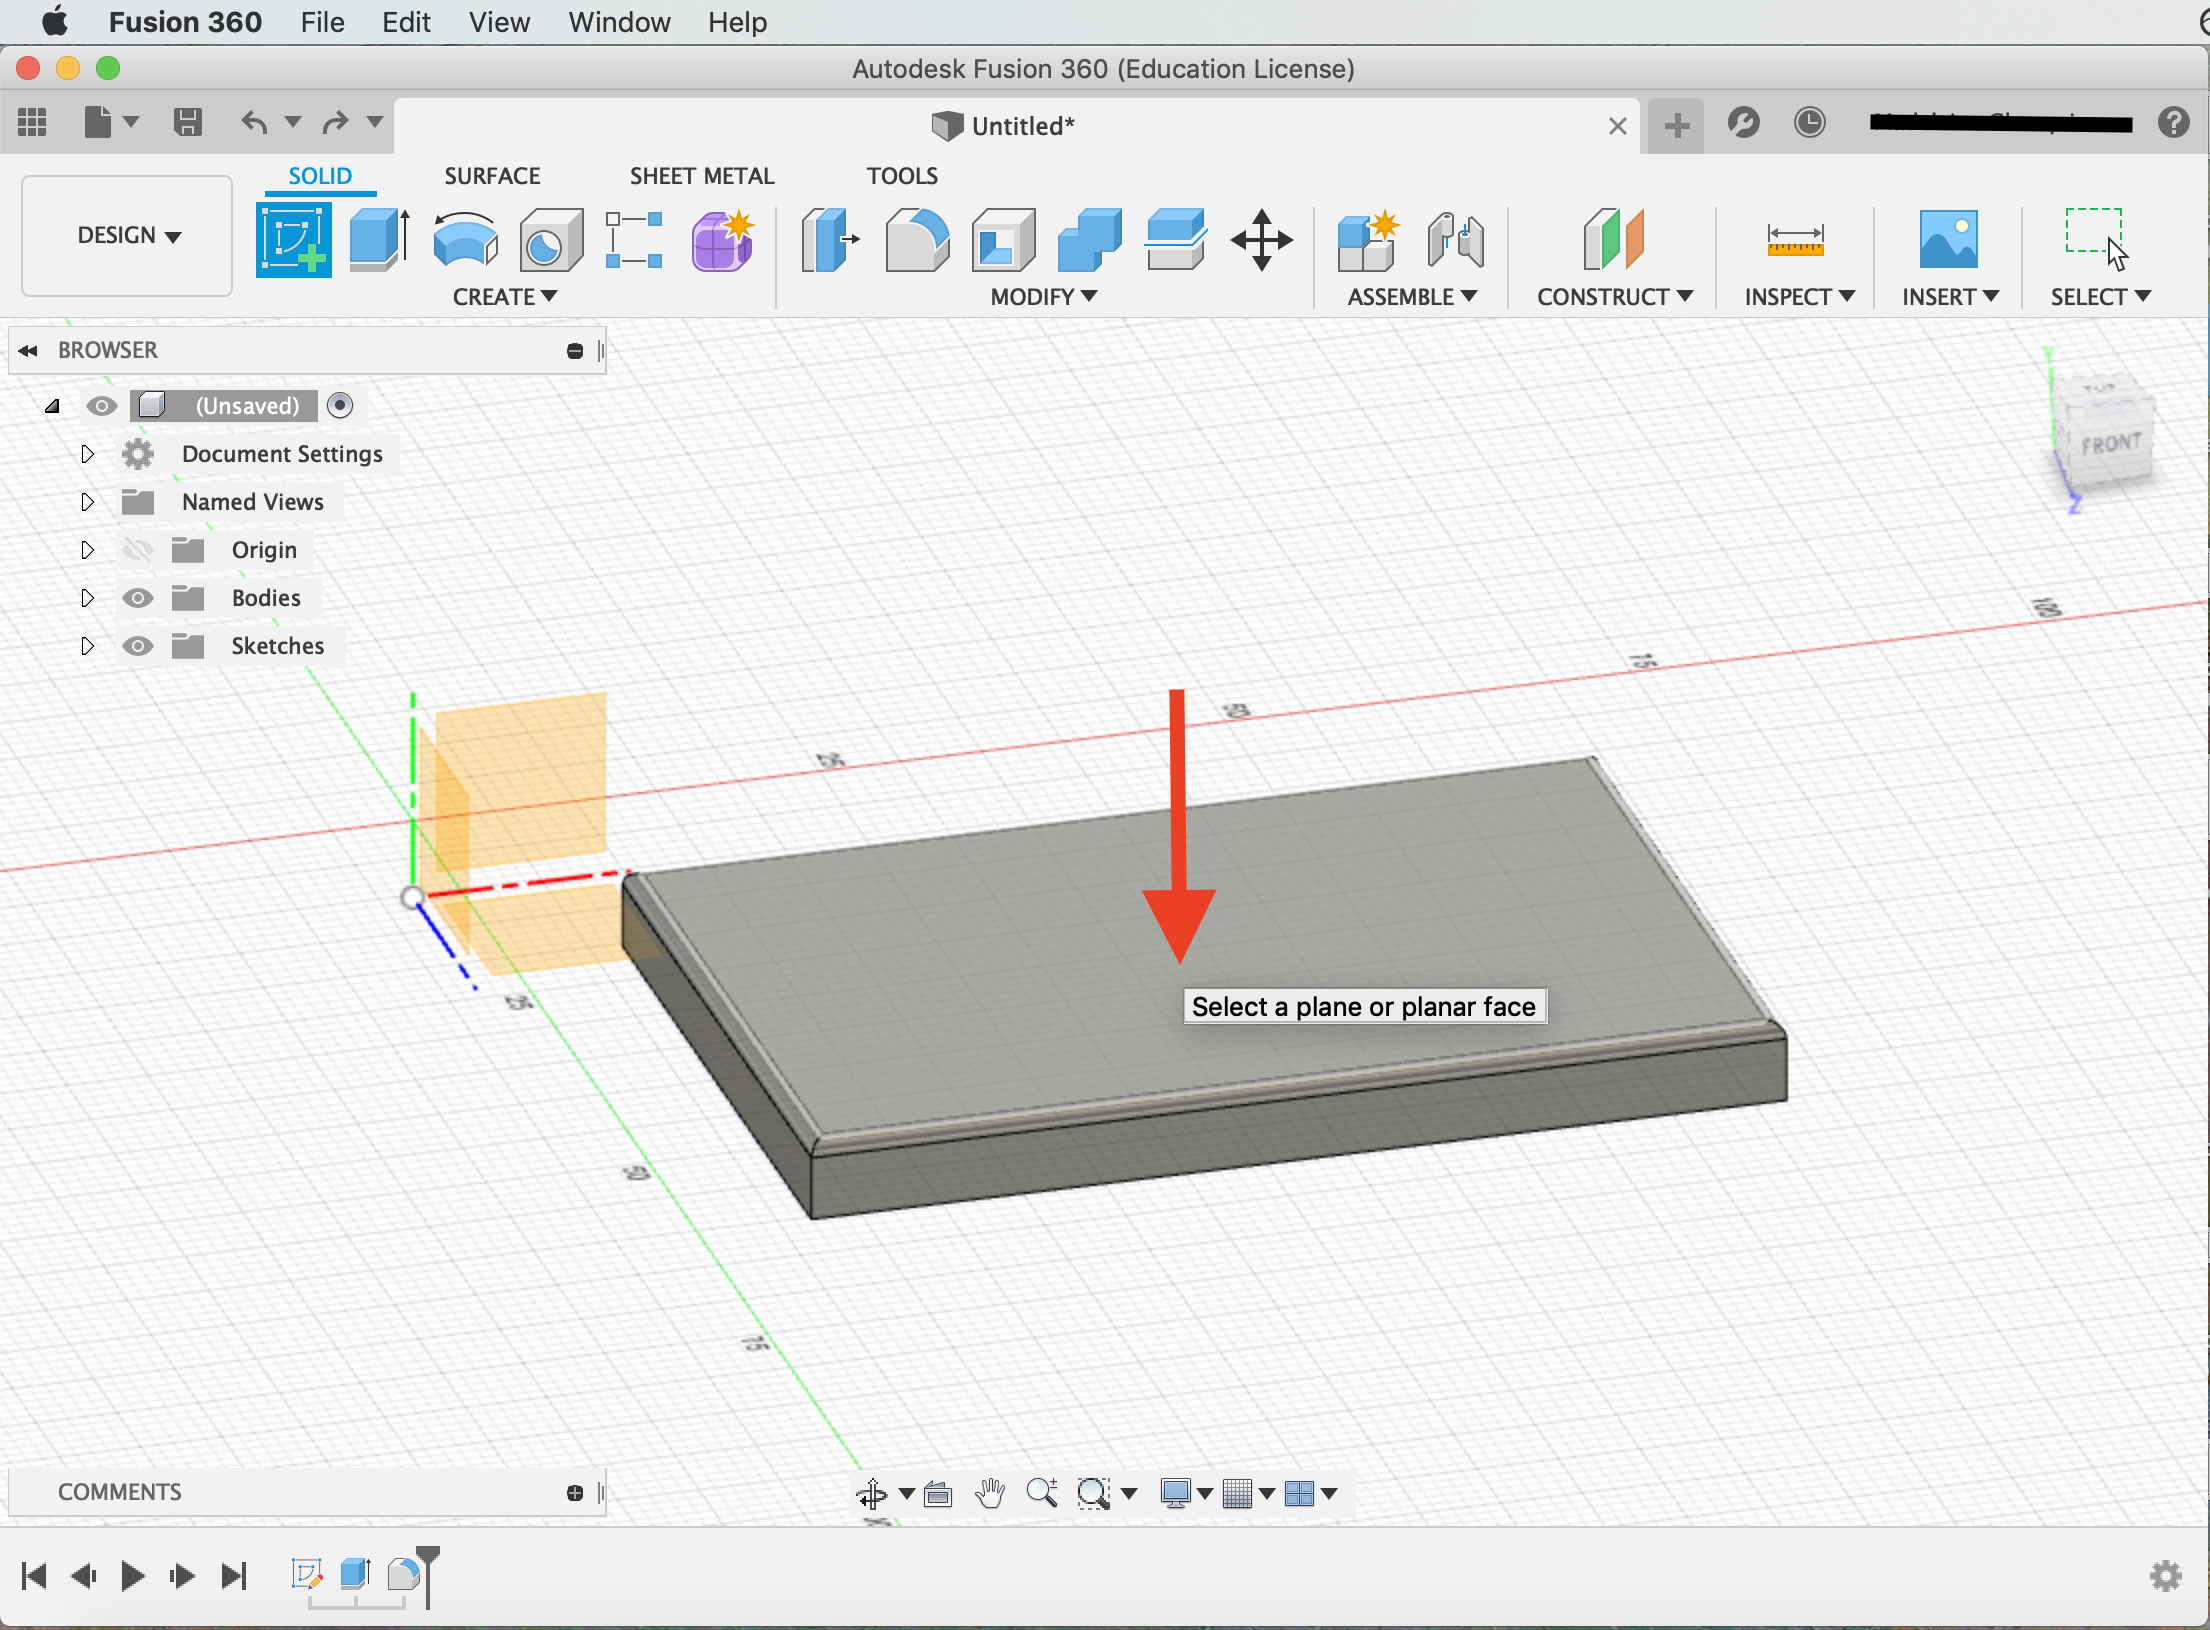Image resolution: width=2210 pixels, height=1630 pixels.
Task: Switch to SURFACE tab
Action: 492,175
